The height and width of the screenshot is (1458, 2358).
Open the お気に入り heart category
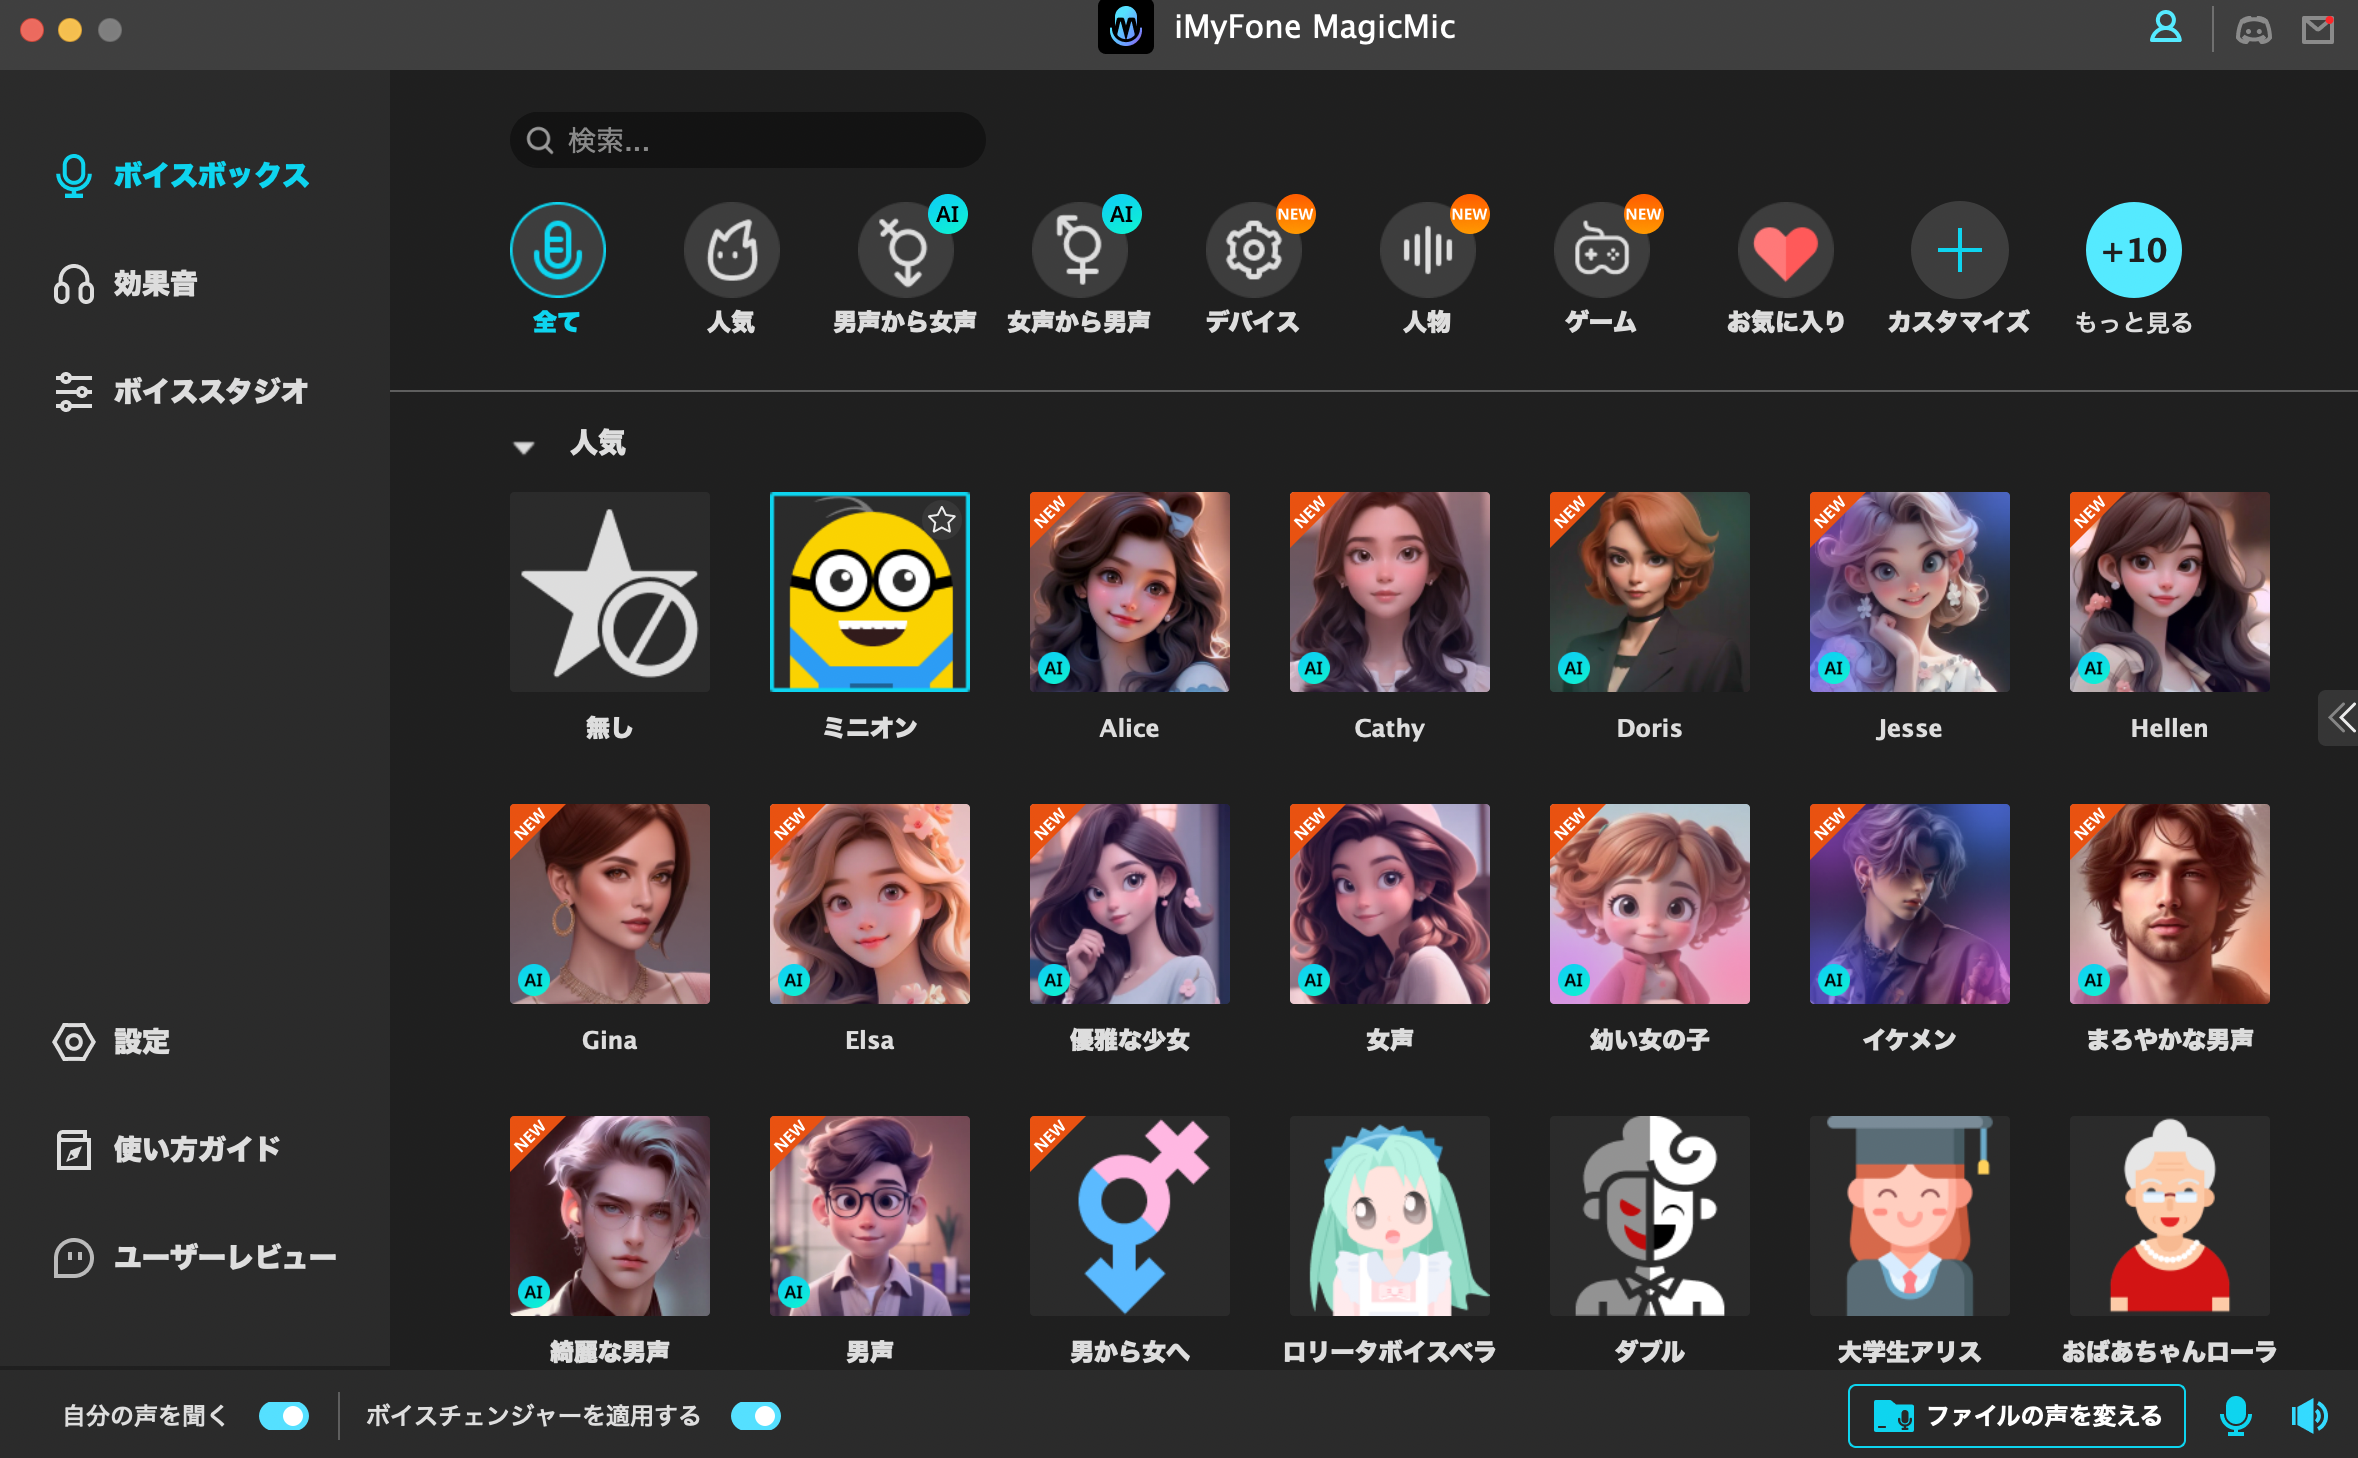click(x=1786, y=250)
